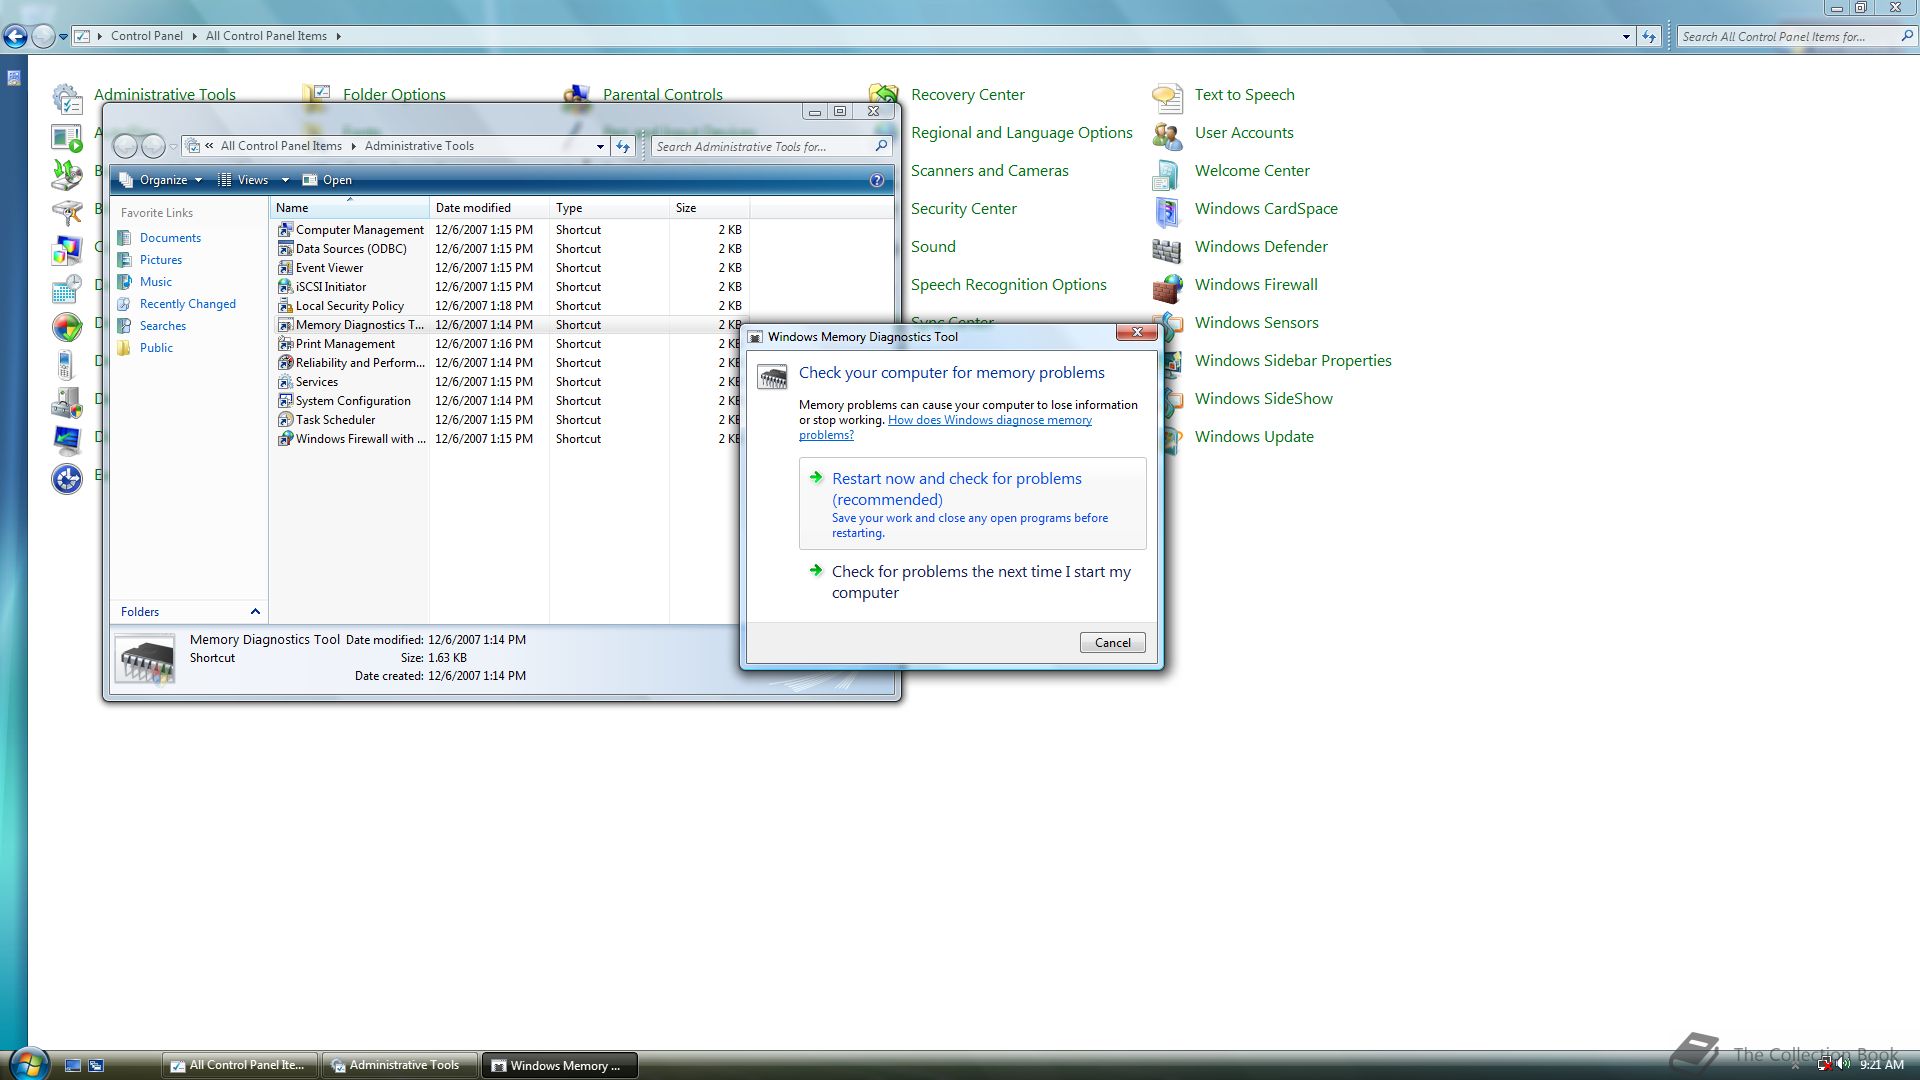Click Open in the toolbar
Screen dimensions: 1920x1080
point(327,180)
